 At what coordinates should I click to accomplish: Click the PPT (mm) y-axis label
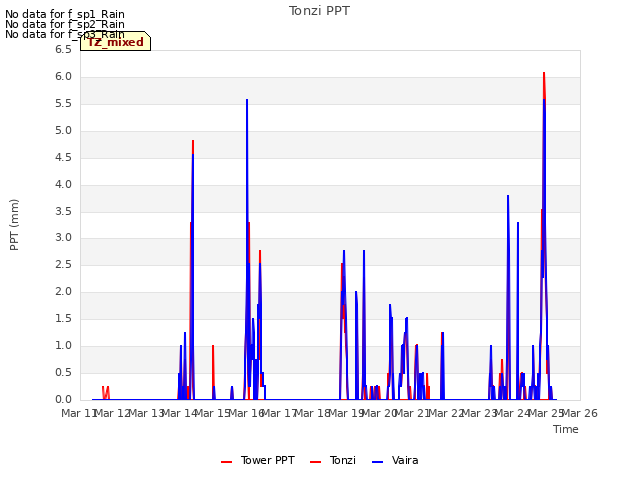(14, 224)
